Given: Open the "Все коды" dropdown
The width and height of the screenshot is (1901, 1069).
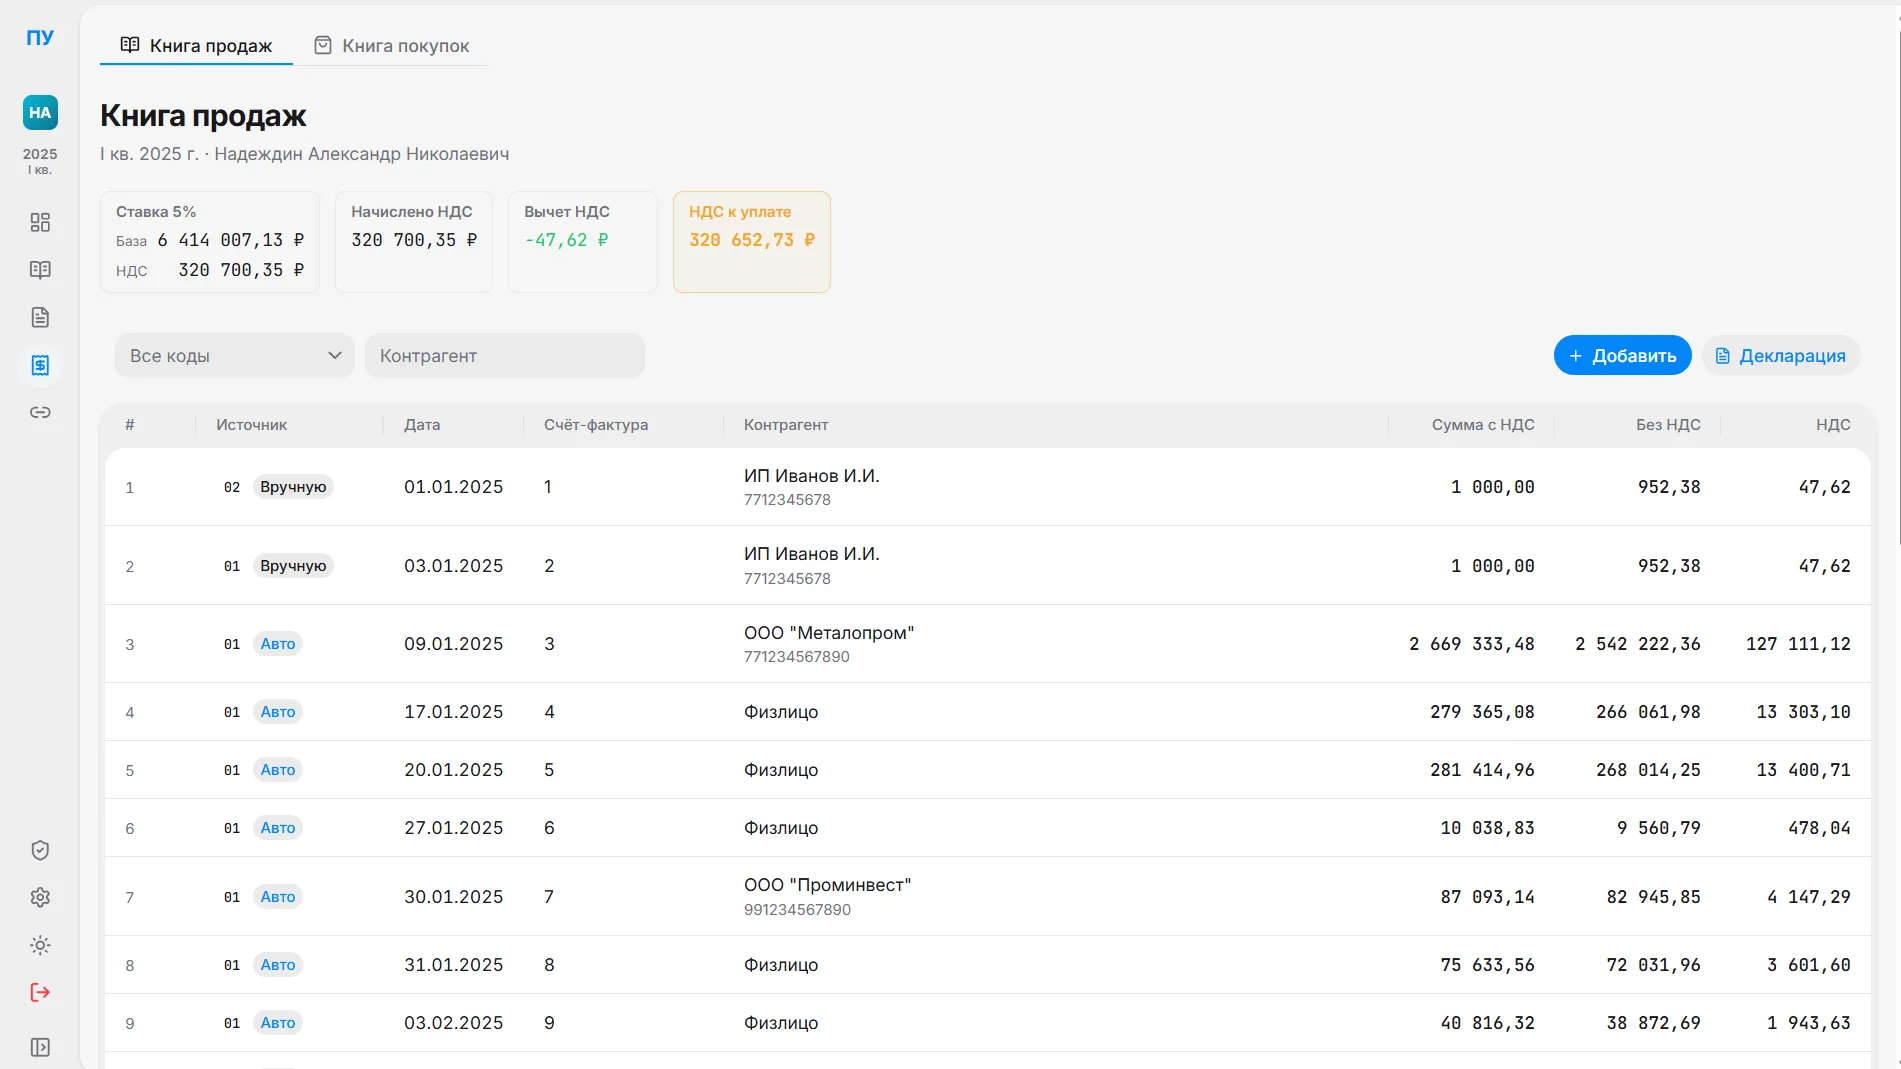Looking at the screenshot, I should pos(235,356).
